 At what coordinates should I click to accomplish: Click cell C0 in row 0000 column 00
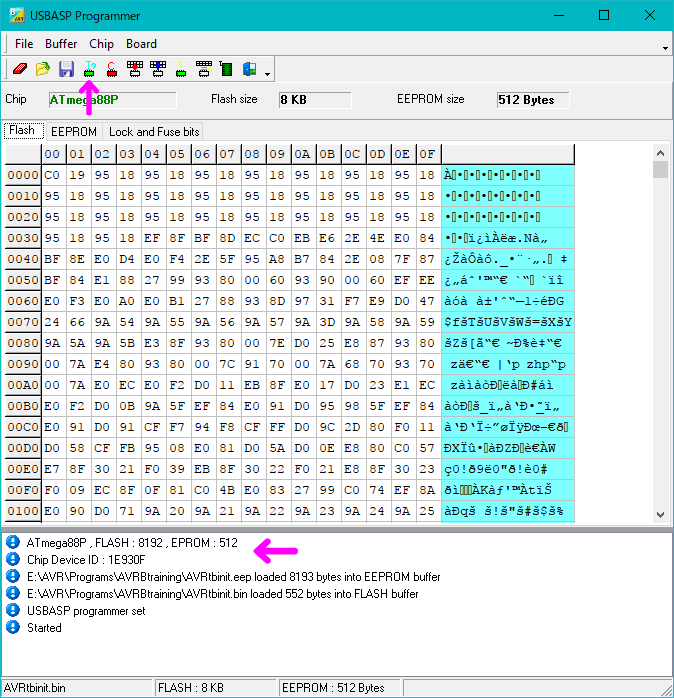point(52,175)
